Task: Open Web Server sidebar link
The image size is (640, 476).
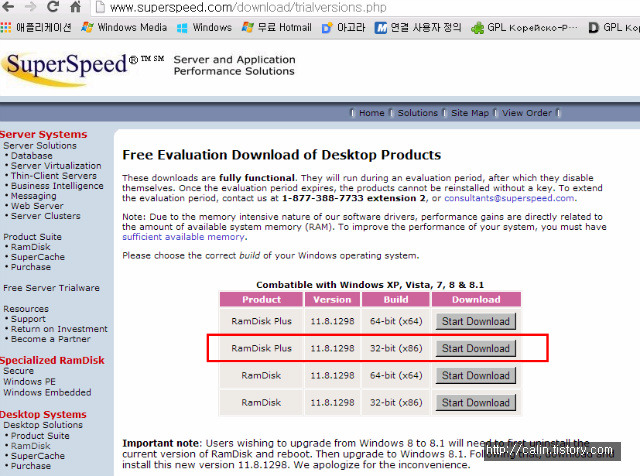Action: (x=37, y=206)
